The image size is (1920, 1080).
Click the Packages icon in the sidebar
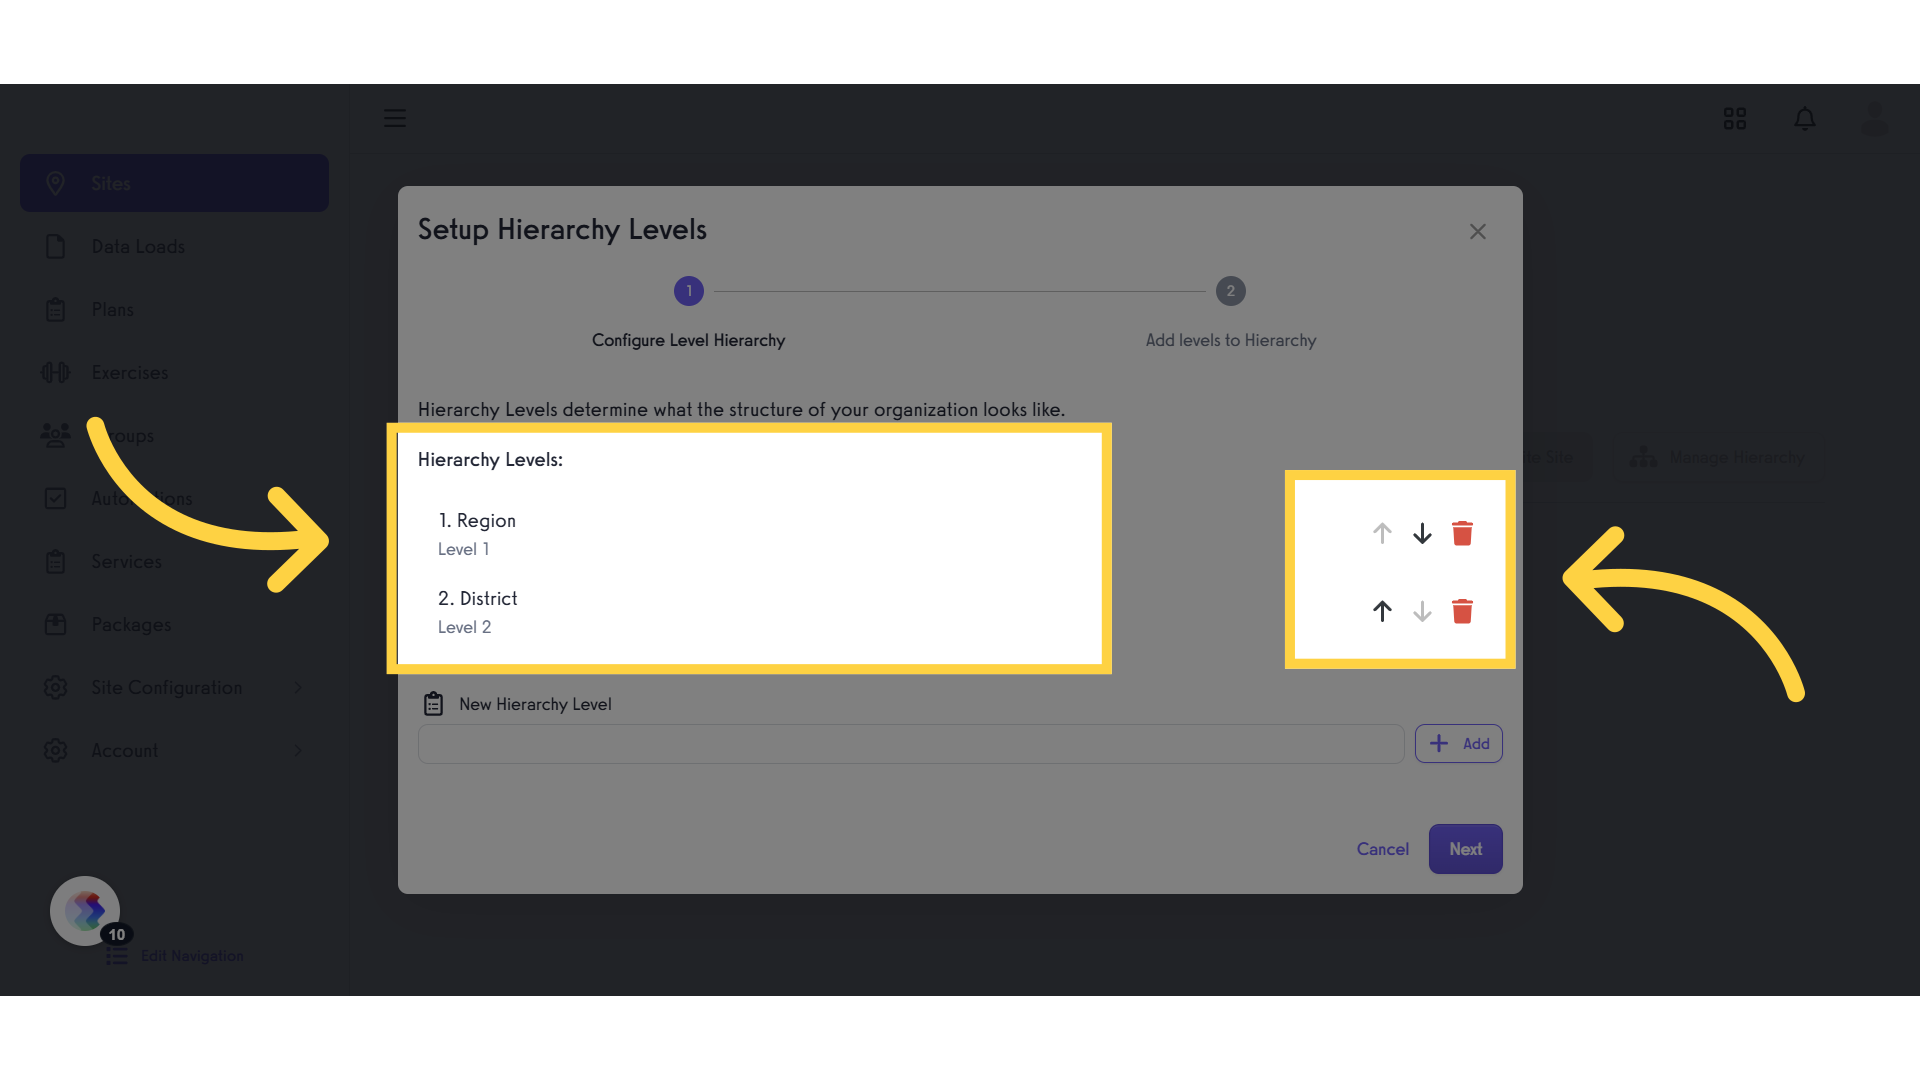[56, 624]
